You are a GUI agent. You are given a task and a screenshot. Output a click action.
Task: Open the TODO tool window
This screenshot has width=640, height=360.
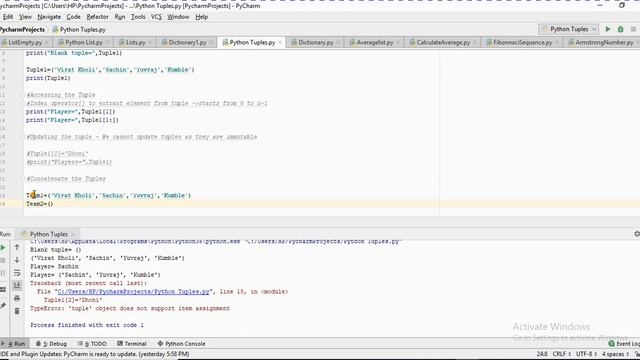[92, 344]
